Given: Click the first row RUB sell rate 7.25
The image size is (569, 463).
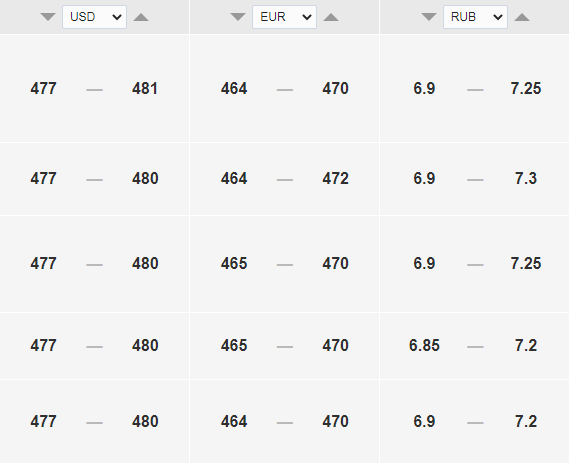Looking at the screenshot, I should pyautogui.click(x=526, y=89).
